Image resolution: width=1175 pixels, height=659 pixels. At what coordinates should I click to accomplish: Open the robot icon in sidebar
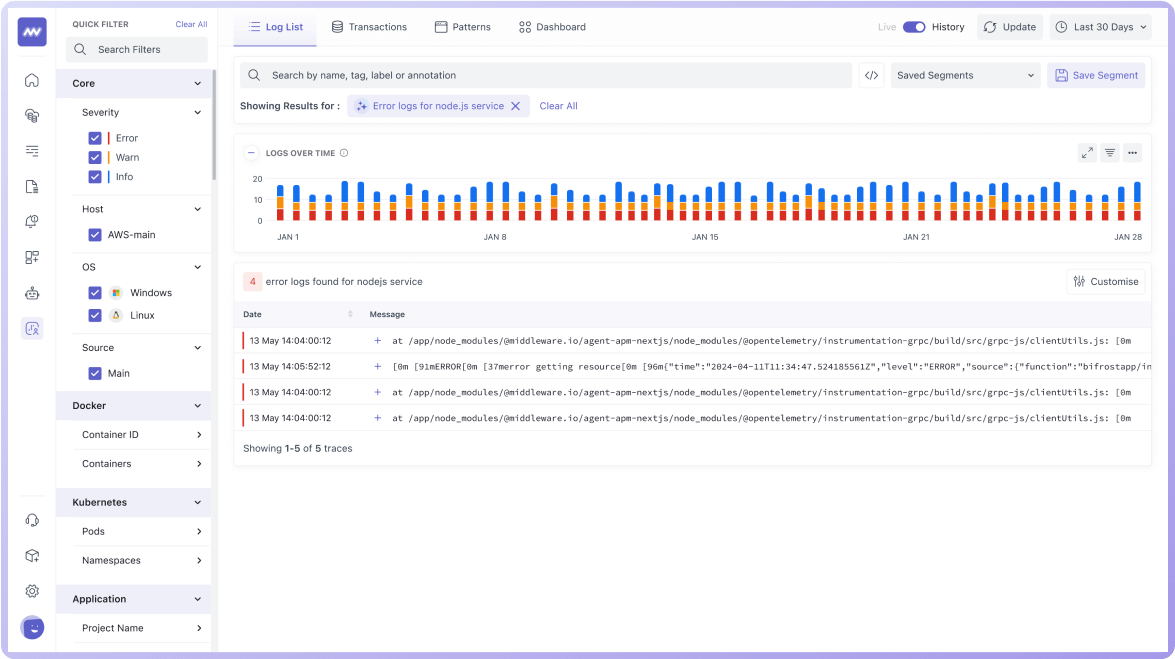pos(32,293)
